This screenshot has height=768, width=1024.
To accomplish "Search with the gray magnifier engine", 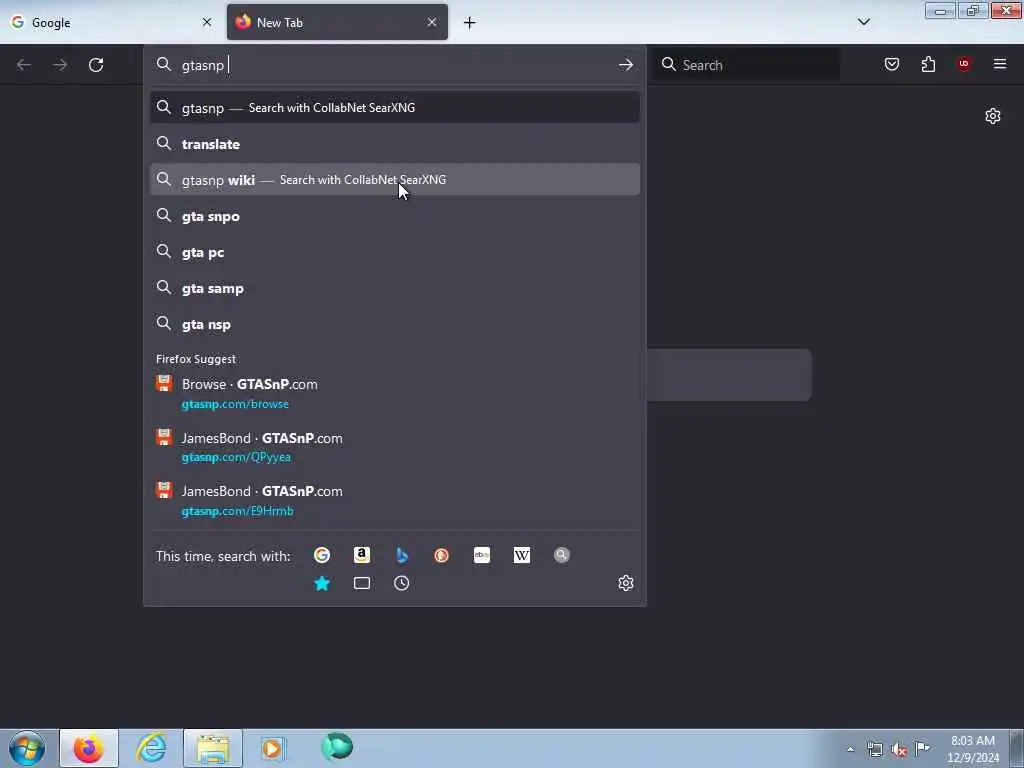I will [x=562, y=555].
